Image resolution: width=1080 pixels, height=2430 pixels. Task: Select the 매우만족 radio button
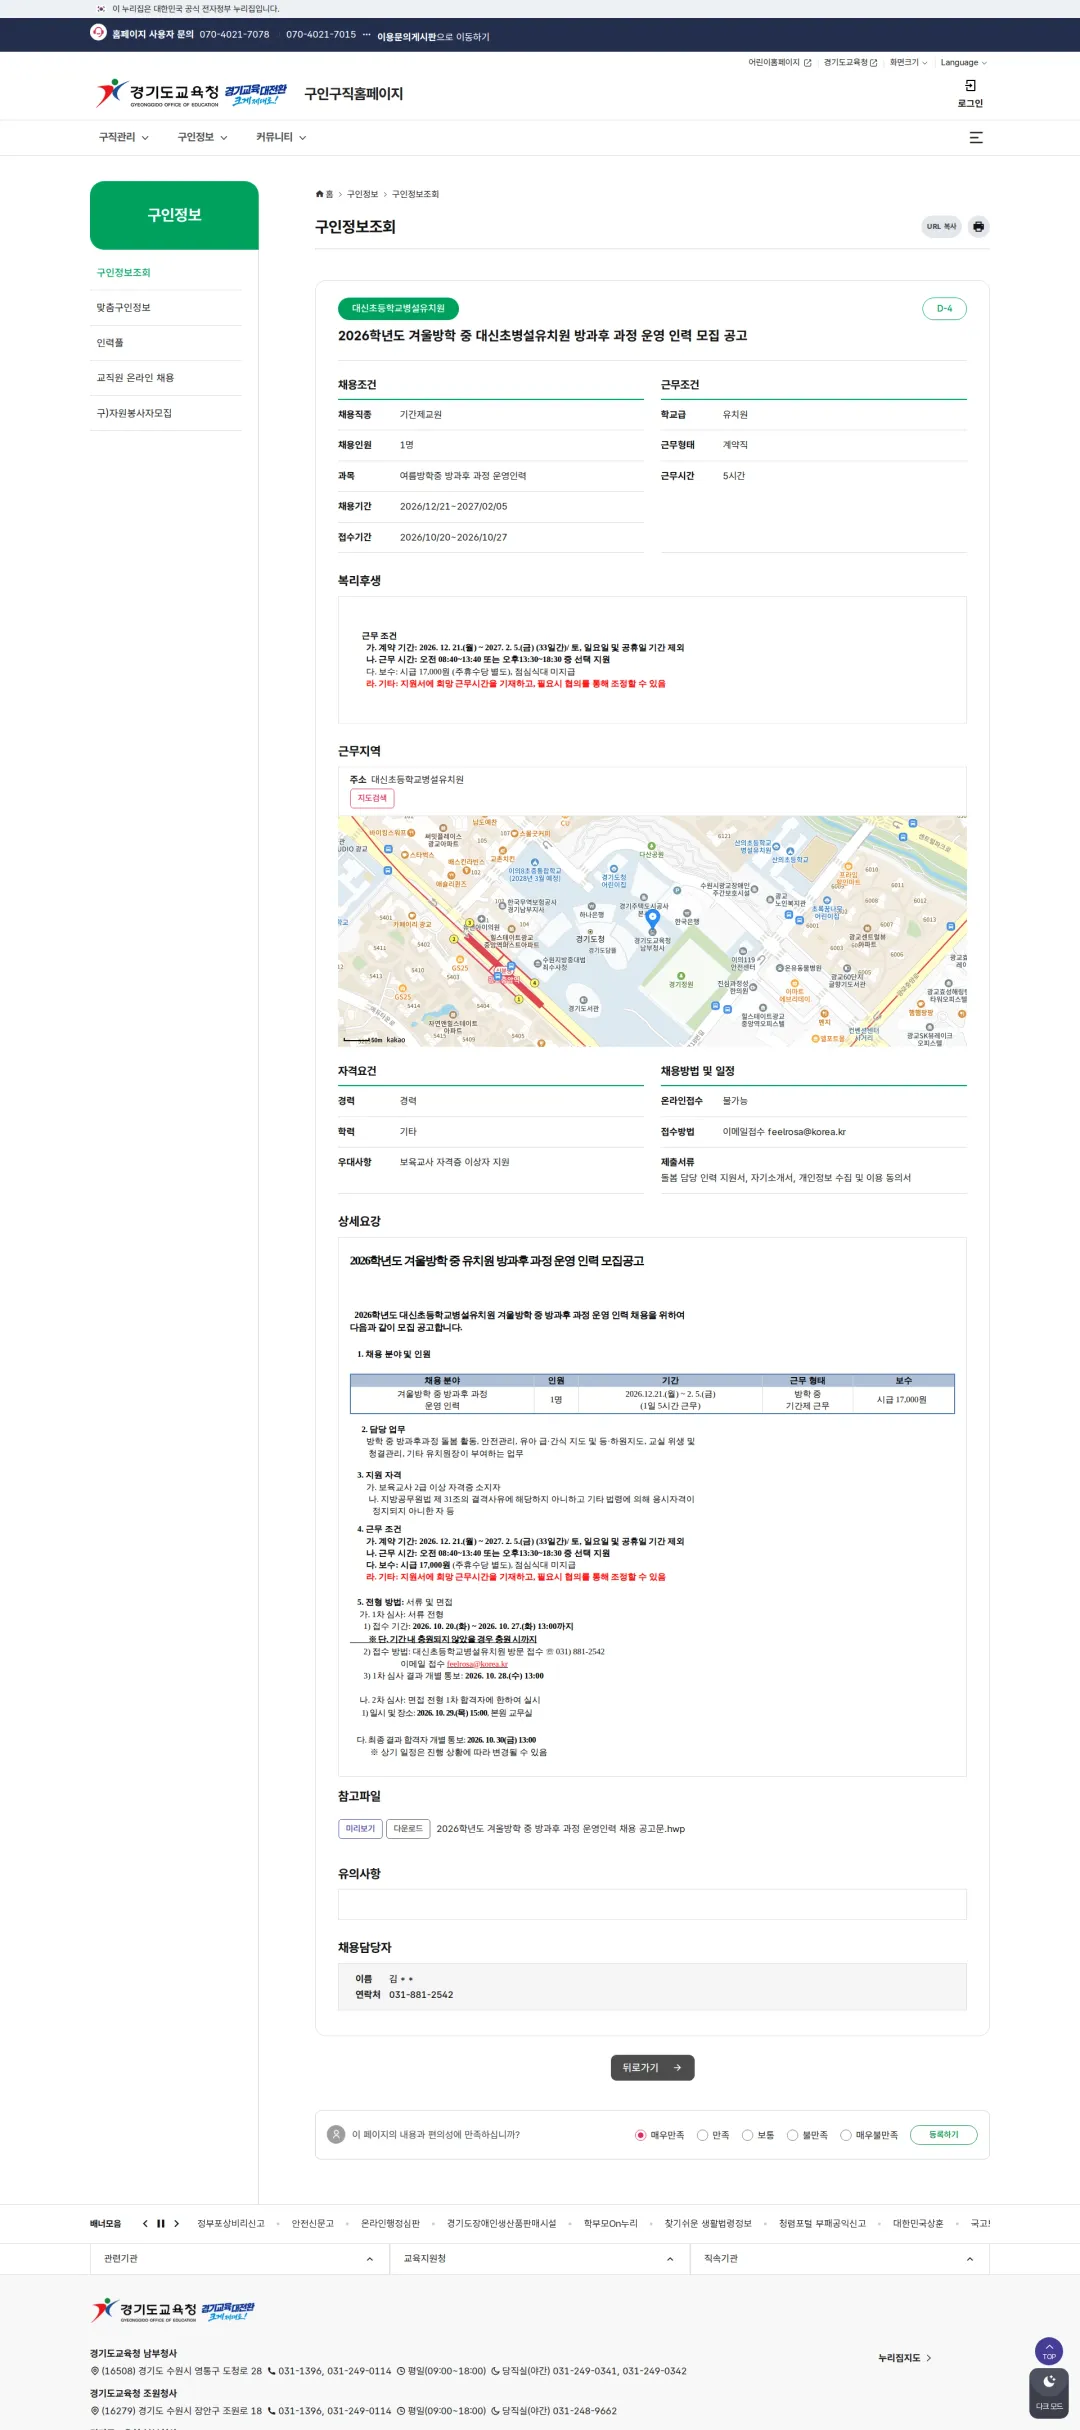click(x=641, y=2135)
